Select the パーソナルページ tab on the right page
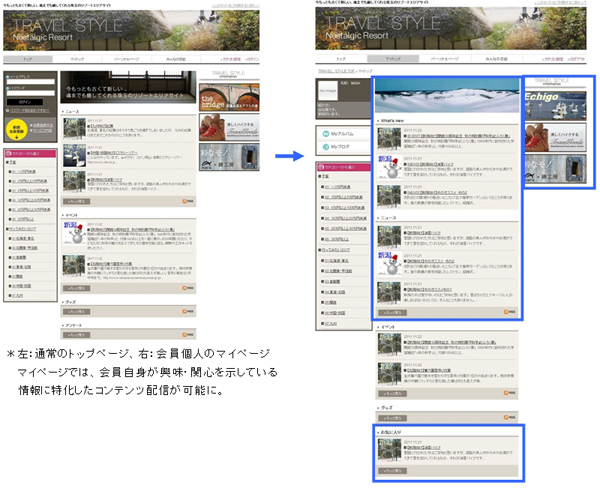The width and height of the screenshot is (600, 488). coord(445,59)
